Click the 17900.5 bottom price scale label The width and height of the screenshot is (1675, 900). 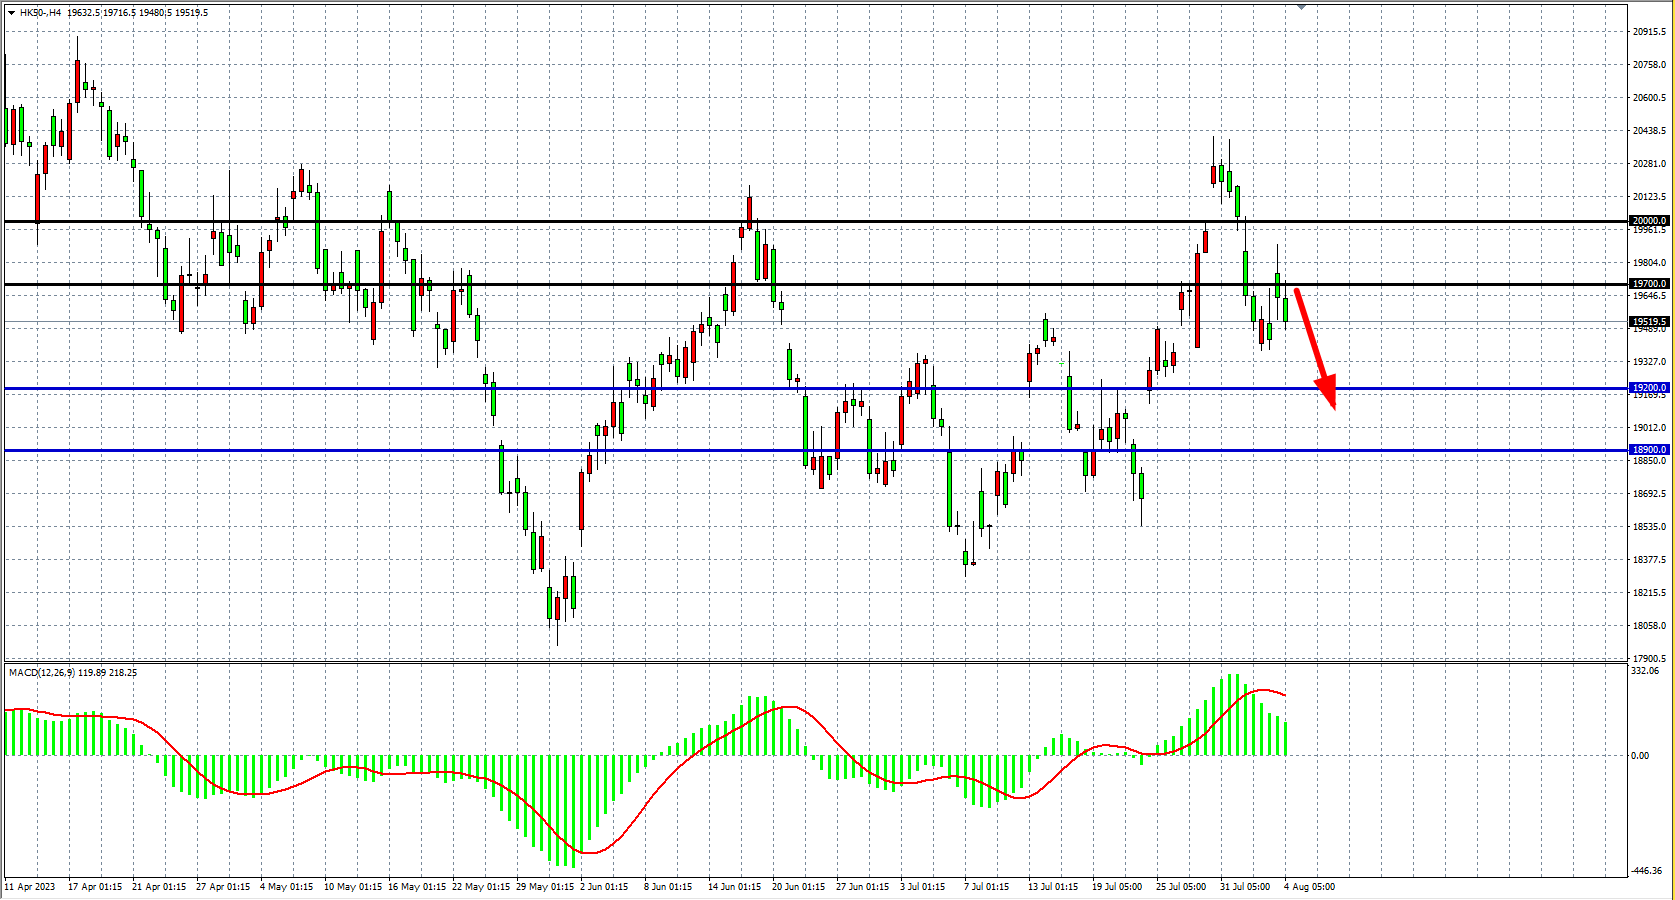1648,659
